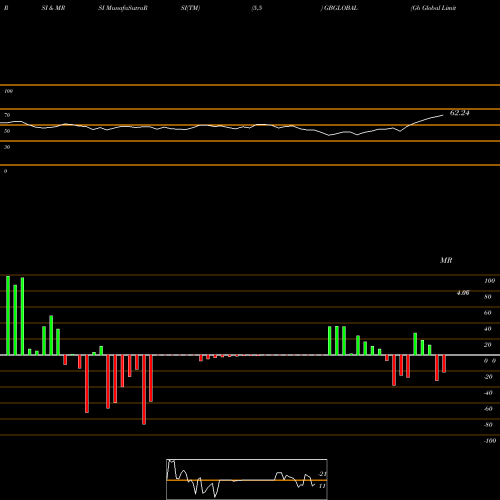This screenshot has width=500, height=500.
Task: Click the MR axis label 40
Action: click(x=488, y=329)
